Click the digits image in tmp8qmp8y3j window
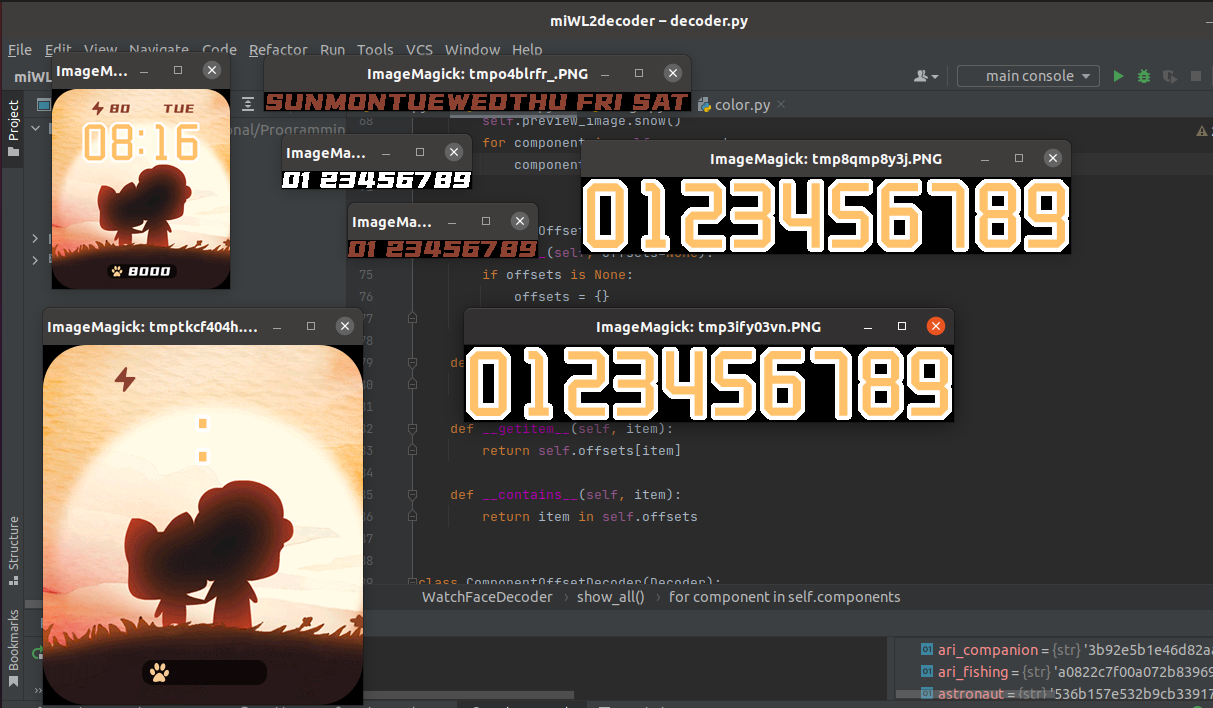The image size is (1213, 708). (826, 215)
